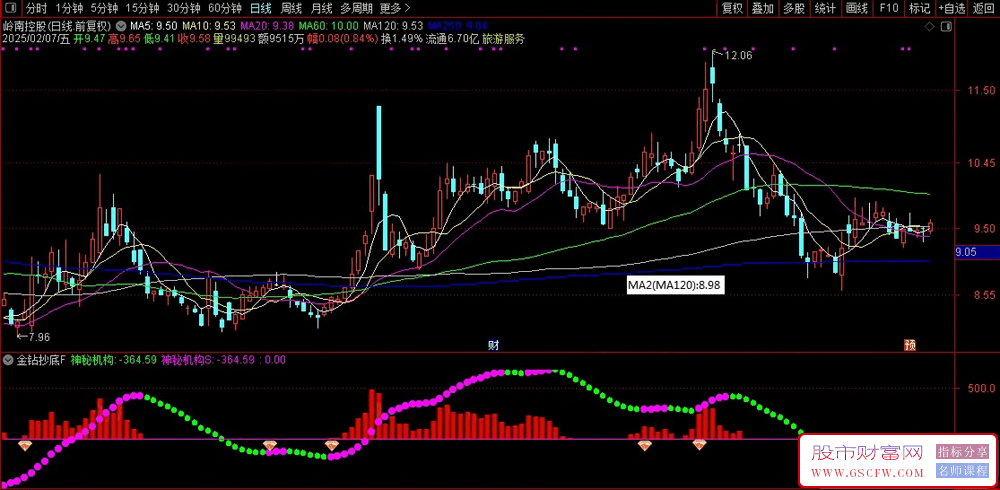Click the 旅游服务 sector label

pyautogui.click(x=504, y=39)
